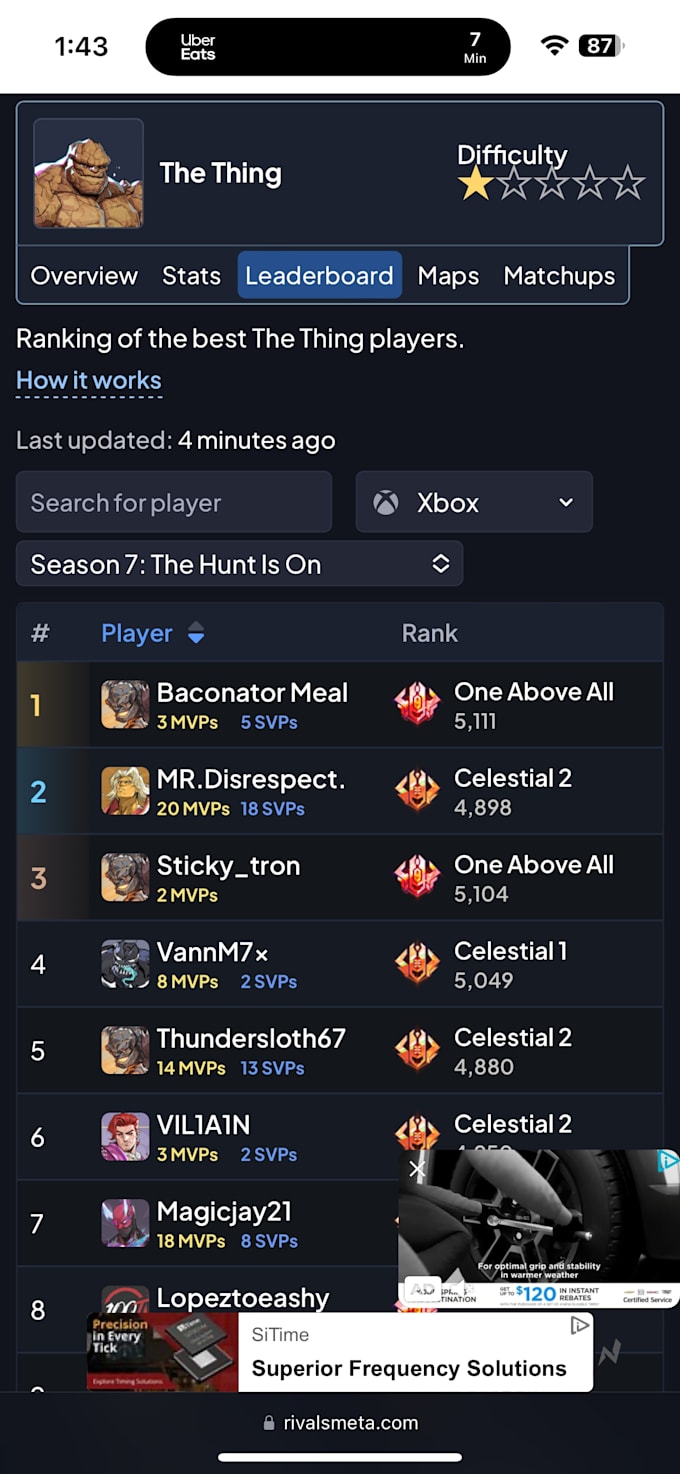
Task: Open the Xbox platform dropdown
Action: [x=474, y=502]
